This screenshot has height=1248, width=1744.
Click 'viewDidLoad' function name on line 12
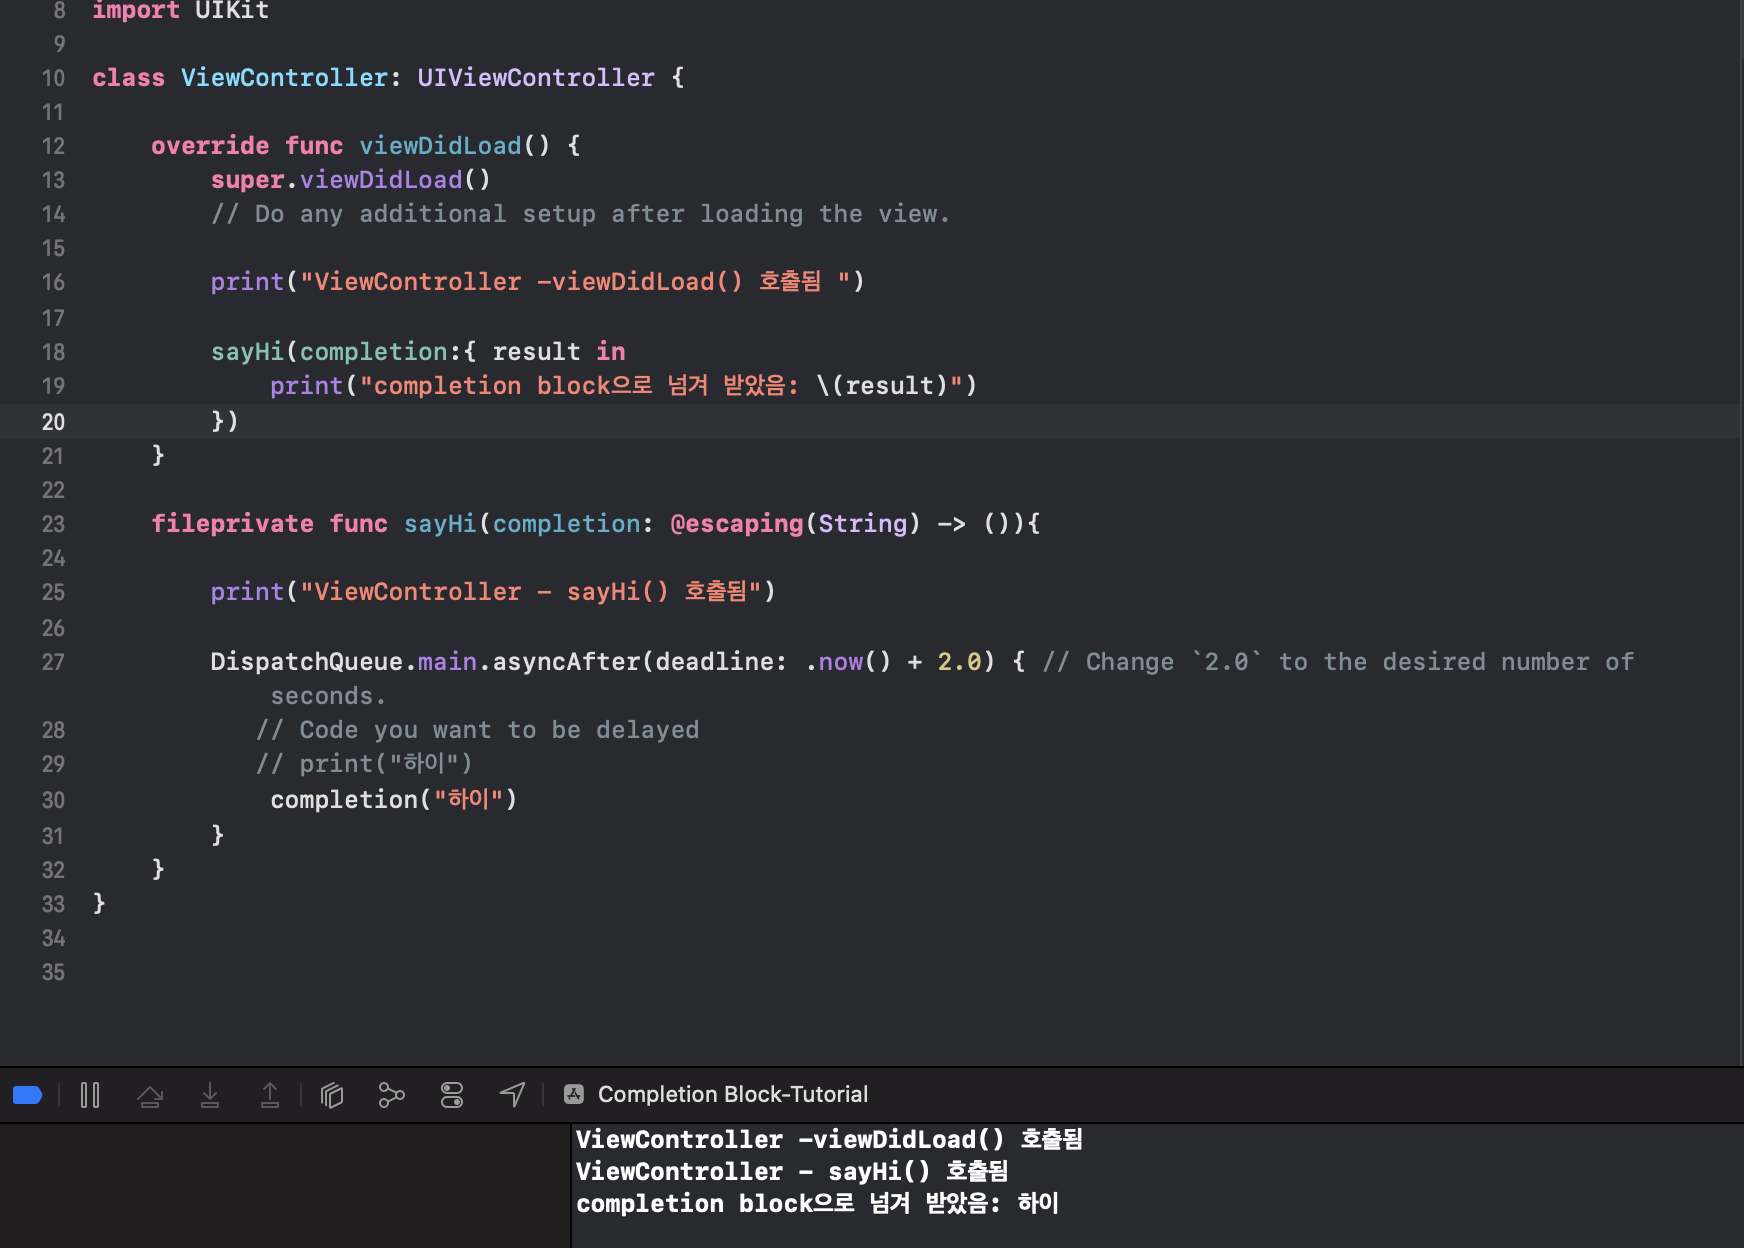[x=440, y=146]
